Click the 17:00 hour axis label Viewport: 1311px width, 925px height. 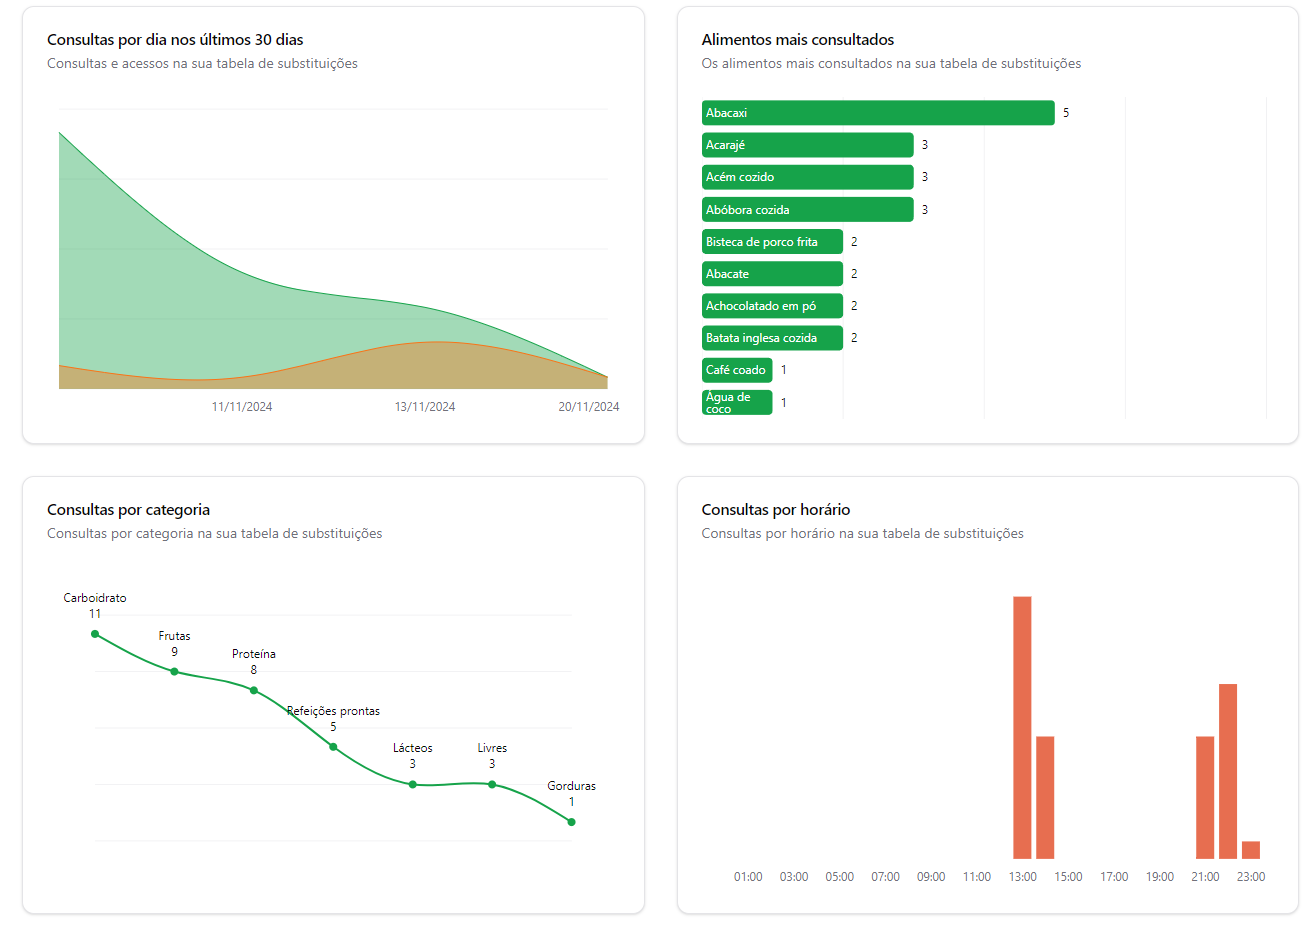pyautogui.click(x=1114, y=877)
